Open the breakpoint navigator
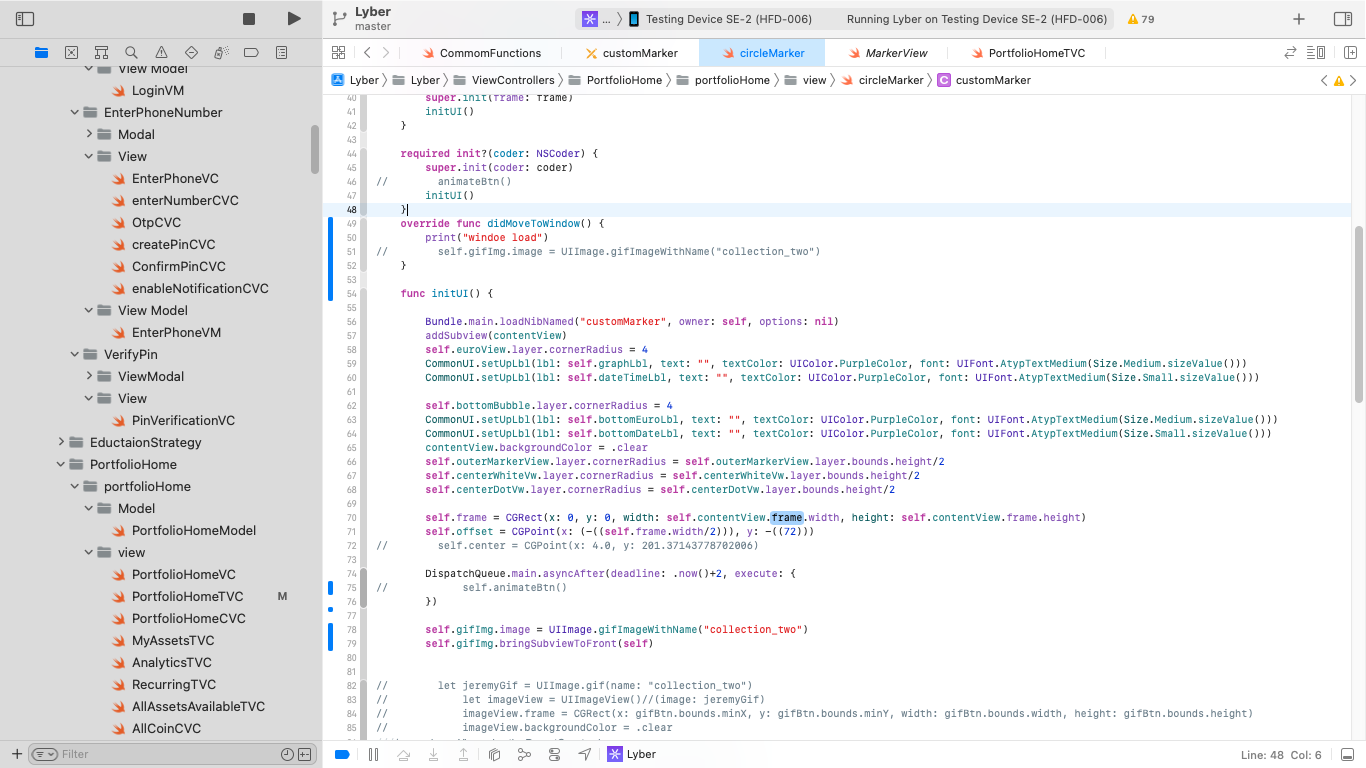1366x768 pixels. (251, 52)
